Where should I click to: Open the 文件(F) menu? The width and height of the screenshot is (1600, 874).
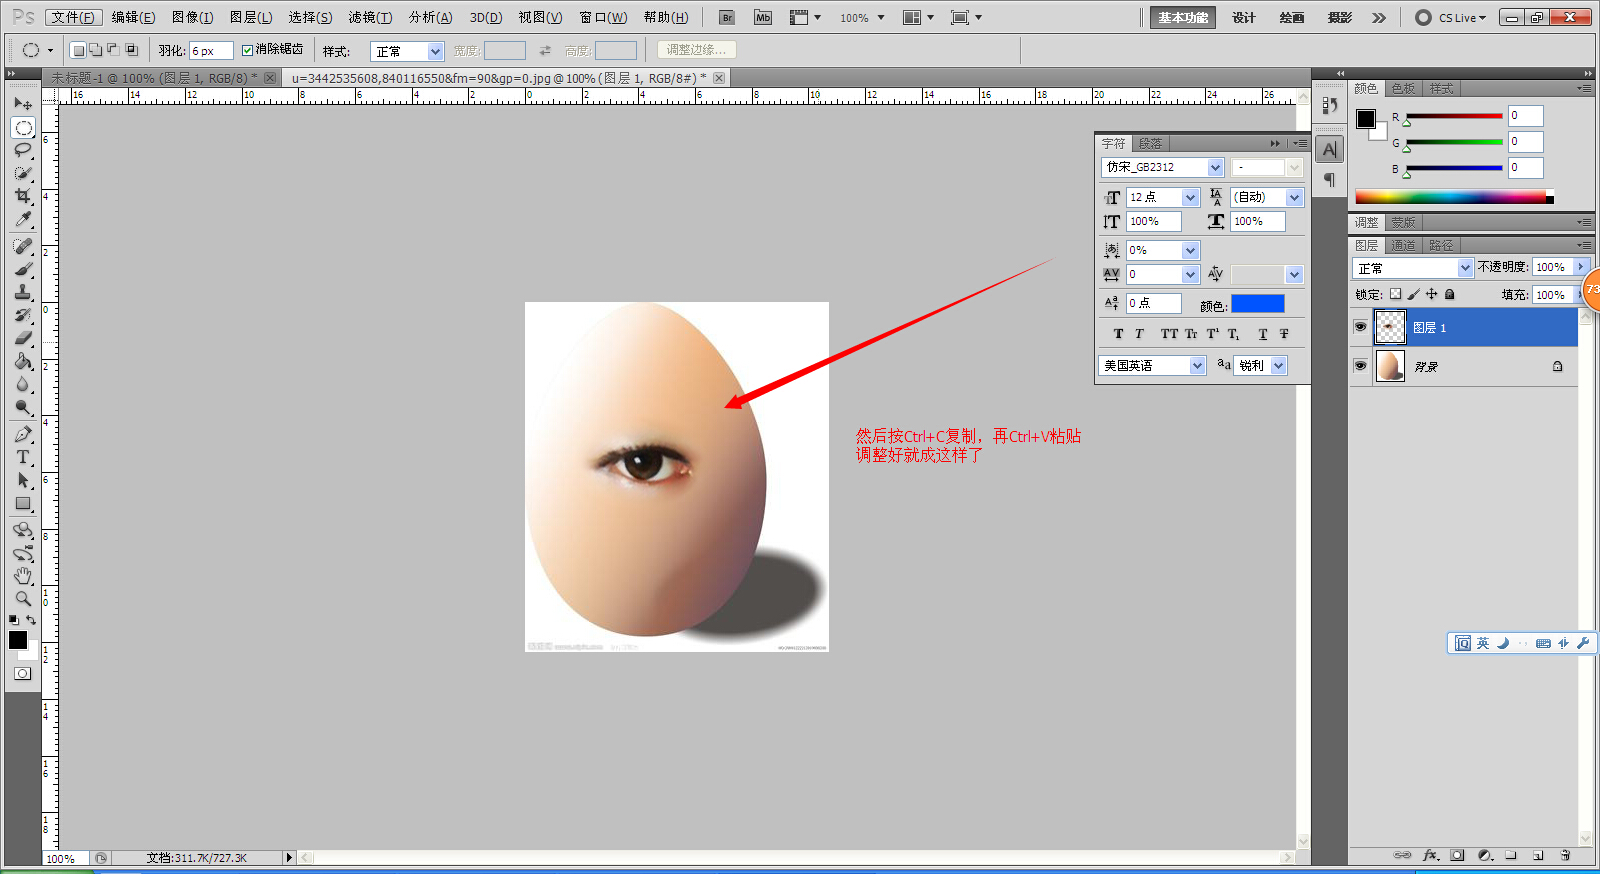pyautogui.click(x=75, y=17)
